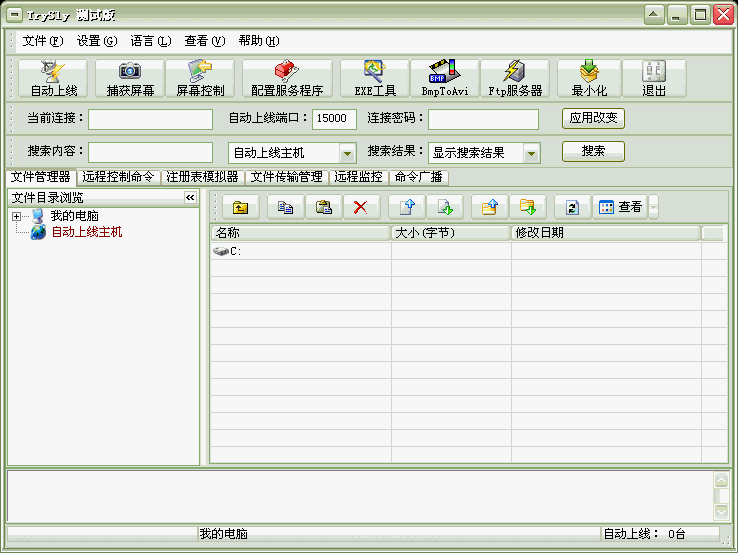Click the 应用改变 button
The height and width of the screenshot is (553, 738).
tap(593, 118)
